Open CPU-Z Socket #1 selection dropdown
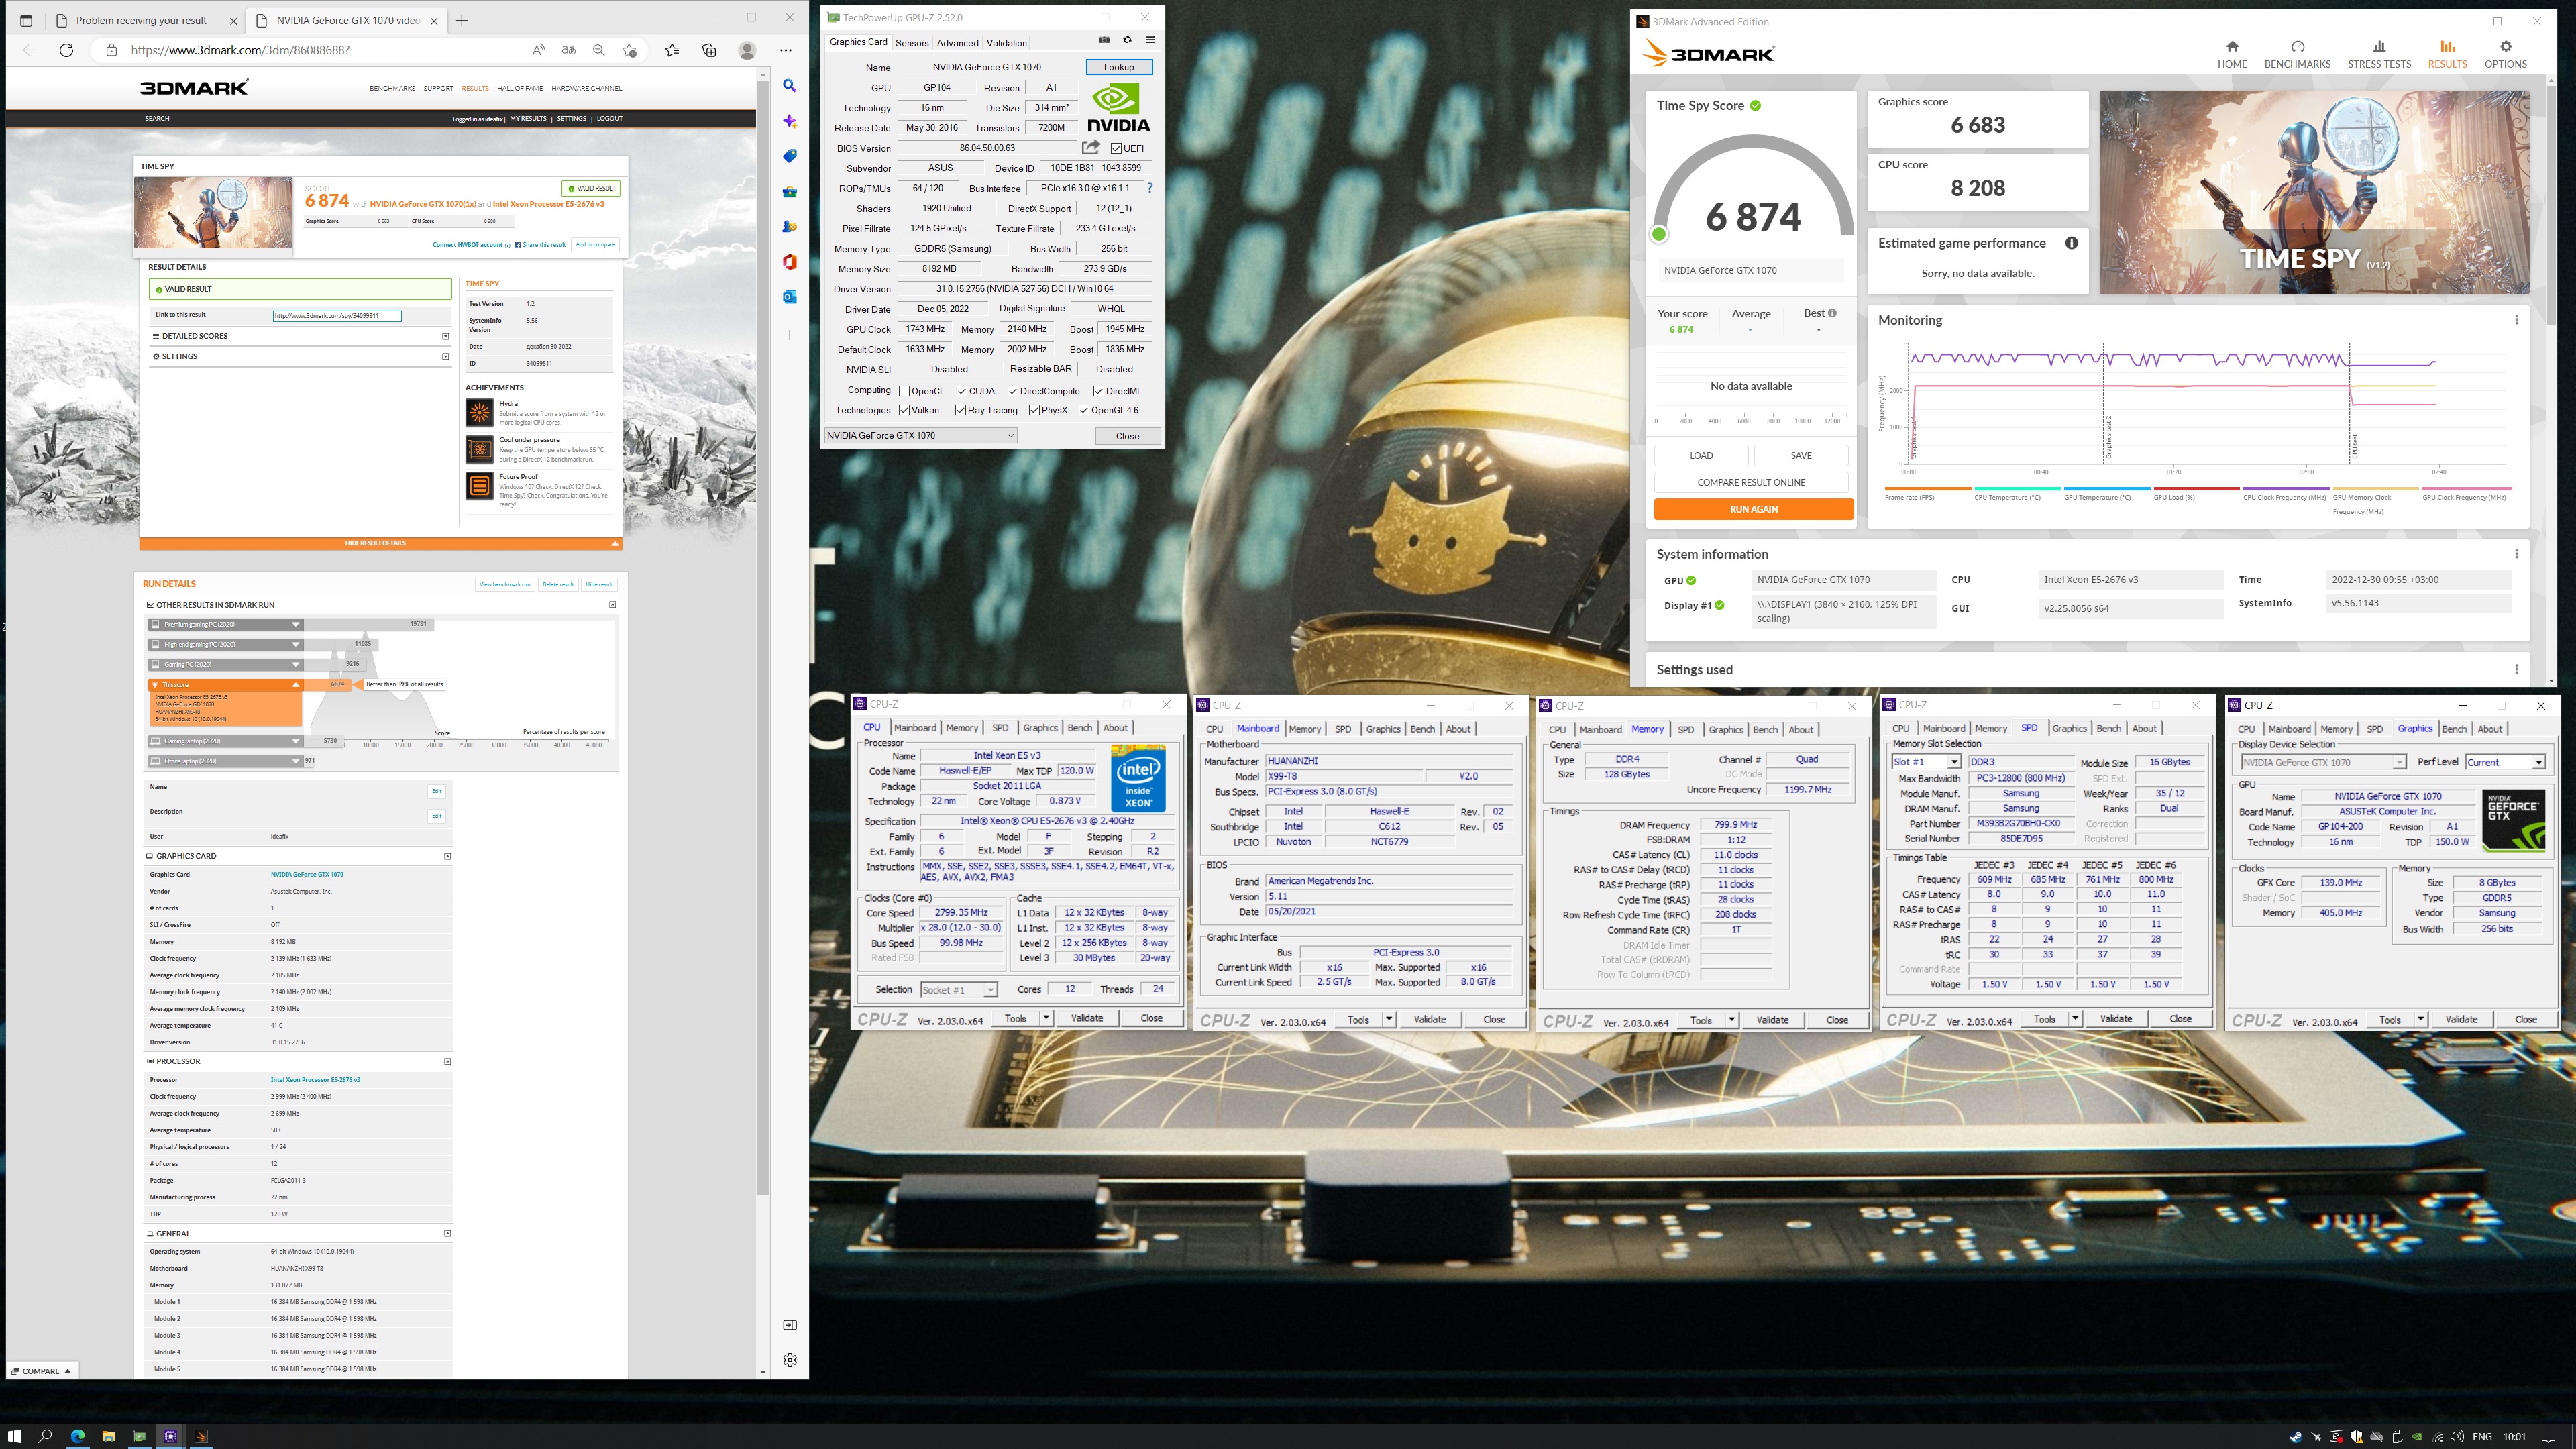Viewport: 2576px width, 1449px height. click(959, 990)
